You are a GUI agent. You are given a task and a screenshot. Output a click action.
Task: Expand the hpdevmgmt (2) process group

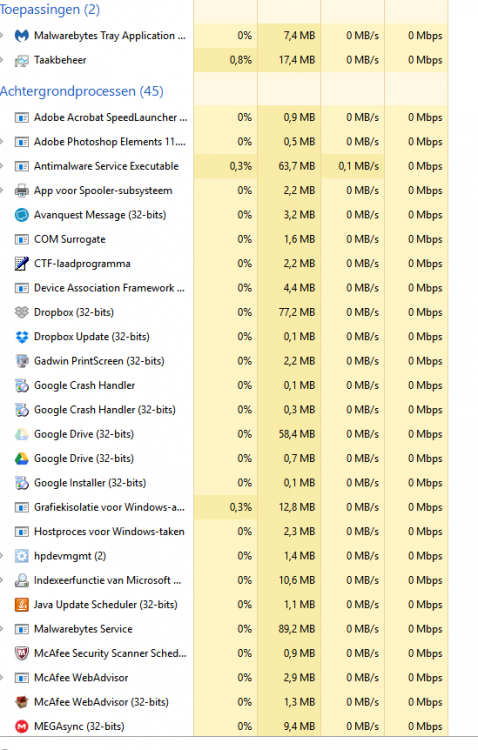coord(2,556)
